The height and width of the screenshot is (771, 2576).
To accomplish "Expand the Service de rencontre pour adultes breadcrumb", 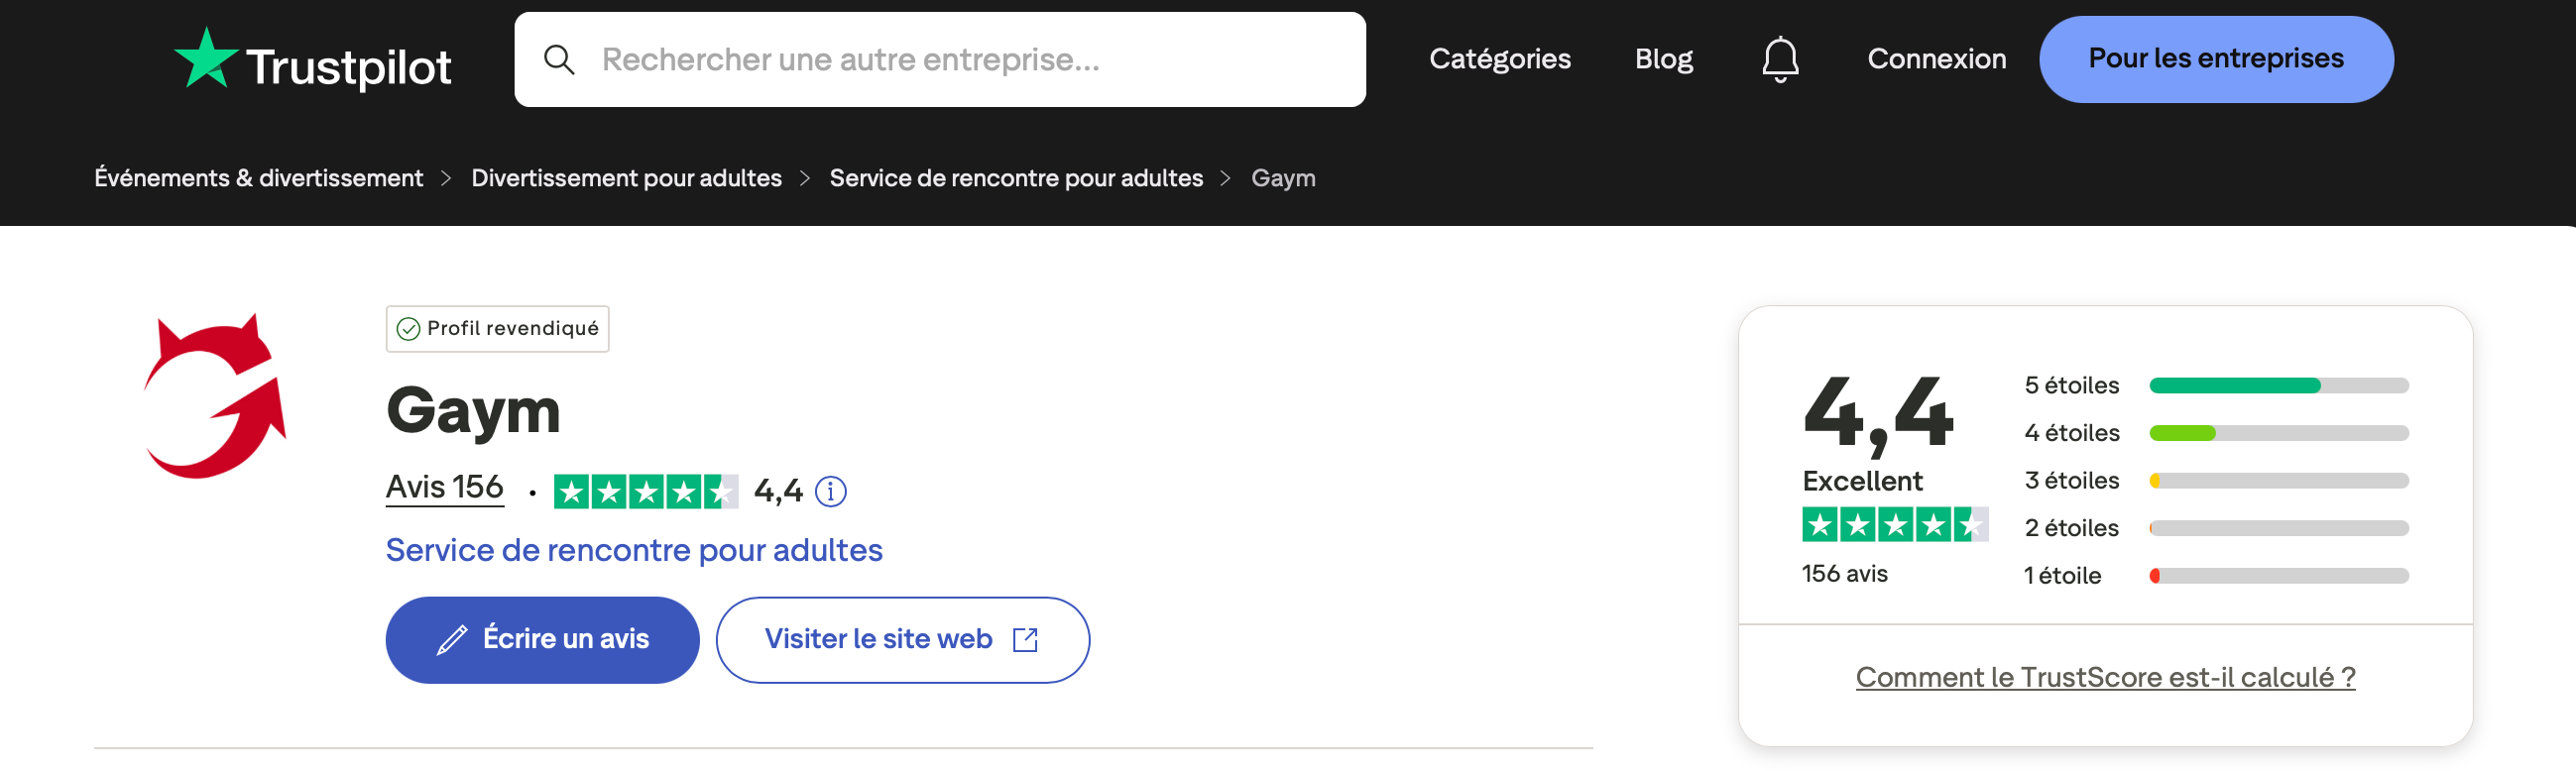I will pyautogui.click(x=1015, y=177).
